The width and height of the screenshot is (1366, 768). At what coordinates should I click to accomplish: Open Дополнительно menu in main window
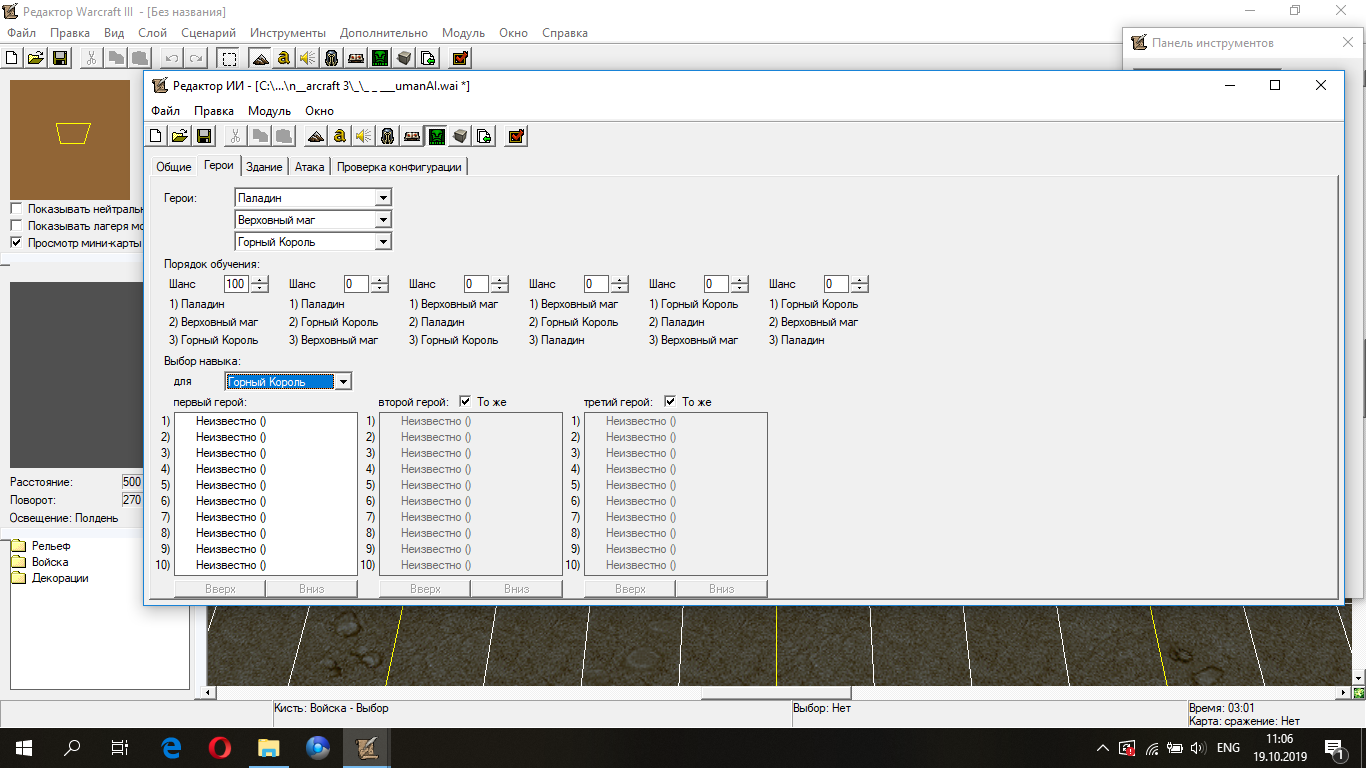[x=384, y=33]
